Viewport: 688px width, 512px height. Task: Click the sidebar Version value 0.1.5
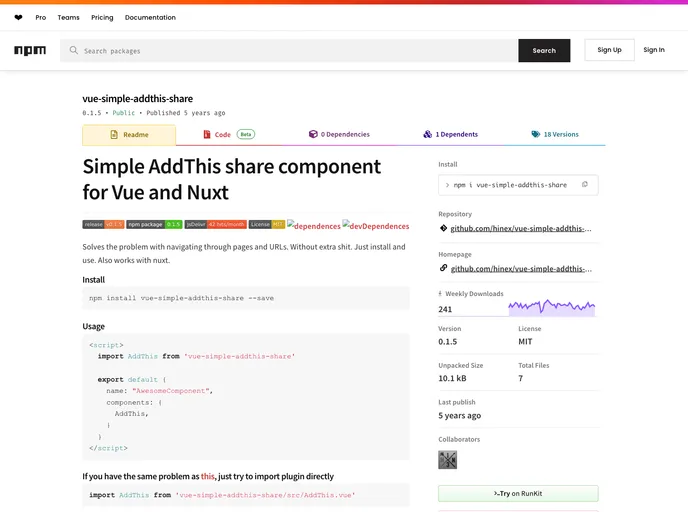point(448,342)
